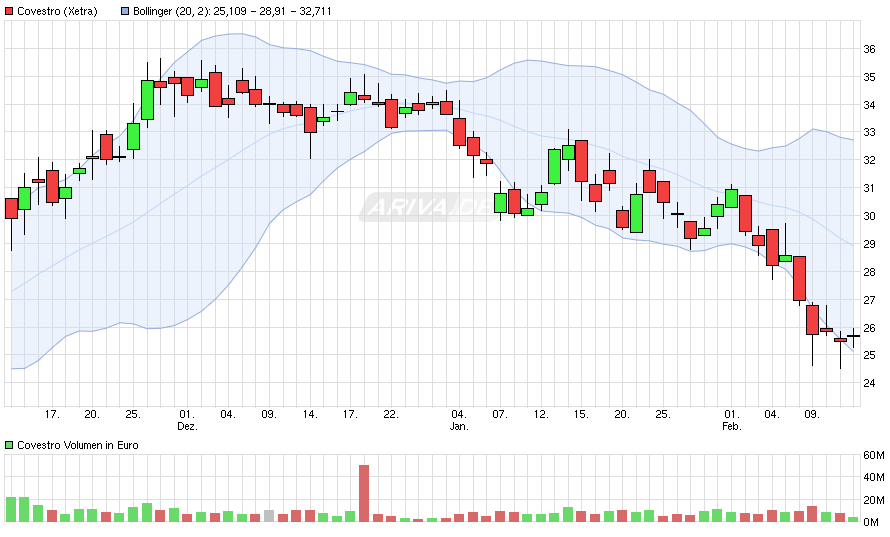Viewport: 890px width, 537px height.
Task: Click the 'Dez.' month label
Action: pos(187,426)
